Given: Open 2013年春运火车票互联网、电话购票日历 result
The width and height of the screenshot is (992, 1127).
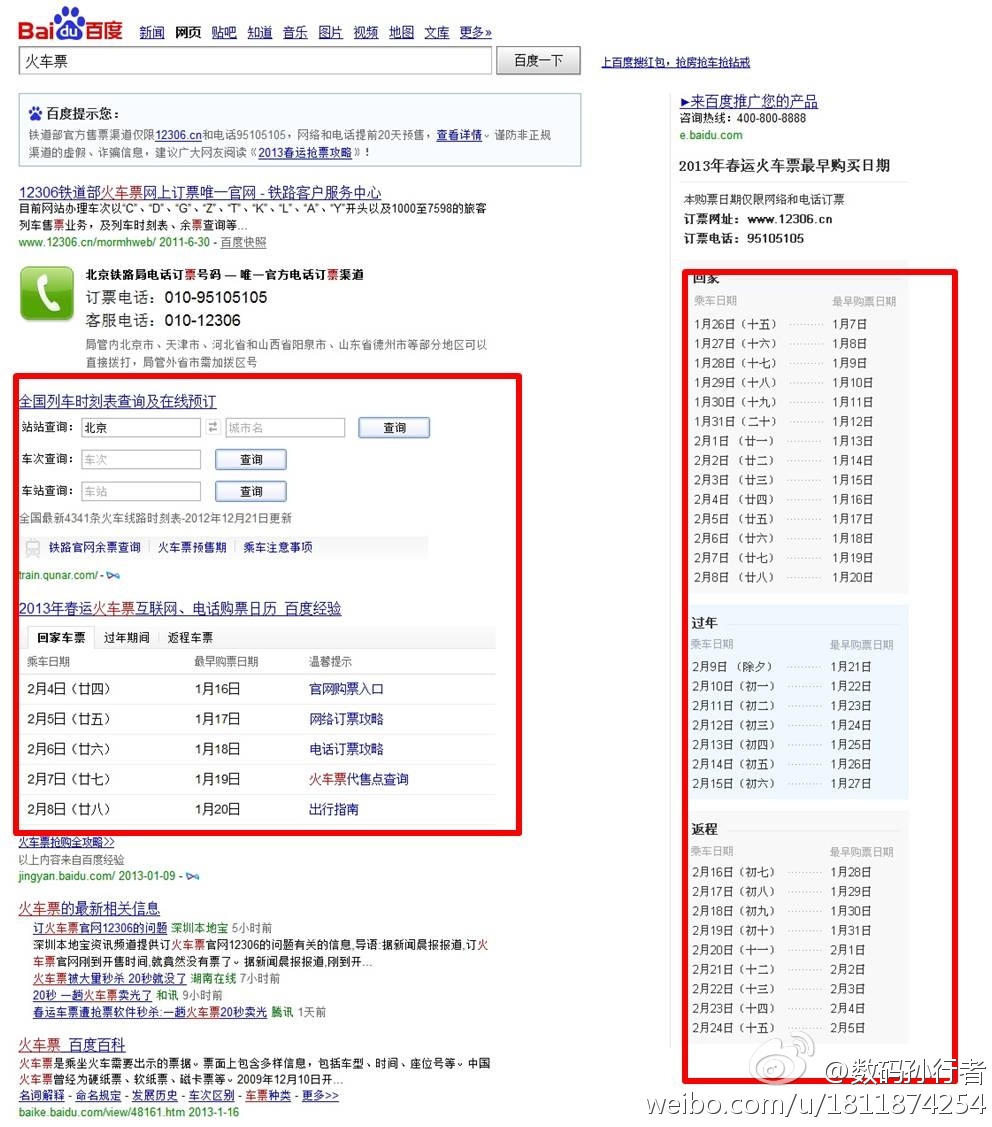Looking at the screenshot, I should (180, 609).
